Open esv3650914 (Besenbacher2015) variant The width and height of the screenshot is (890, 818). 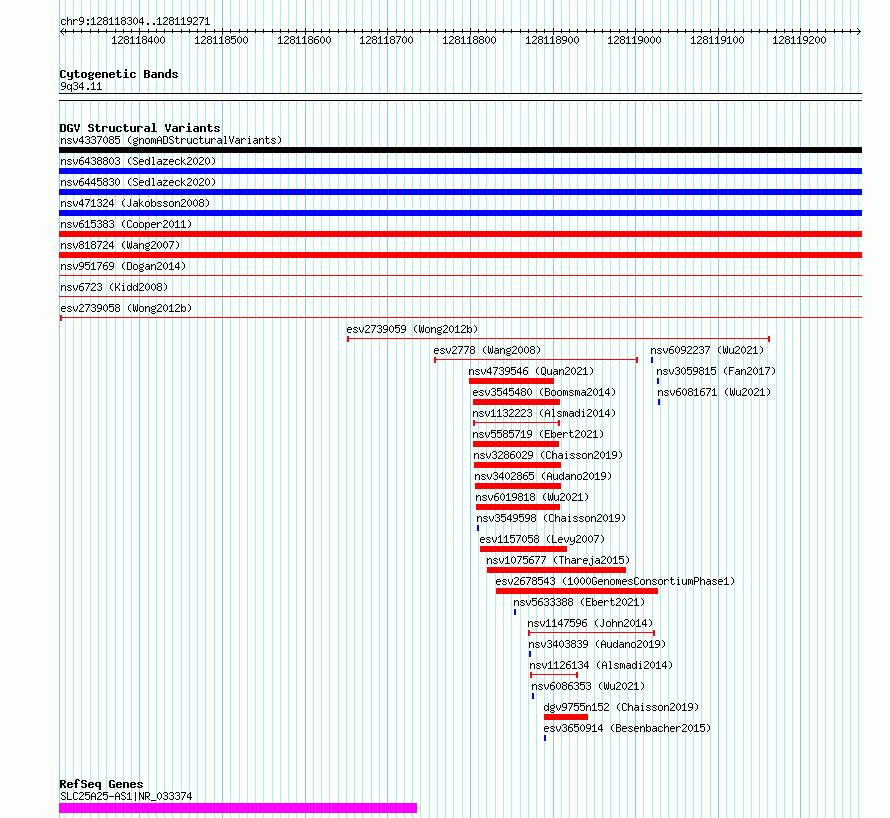pos(627,728)
